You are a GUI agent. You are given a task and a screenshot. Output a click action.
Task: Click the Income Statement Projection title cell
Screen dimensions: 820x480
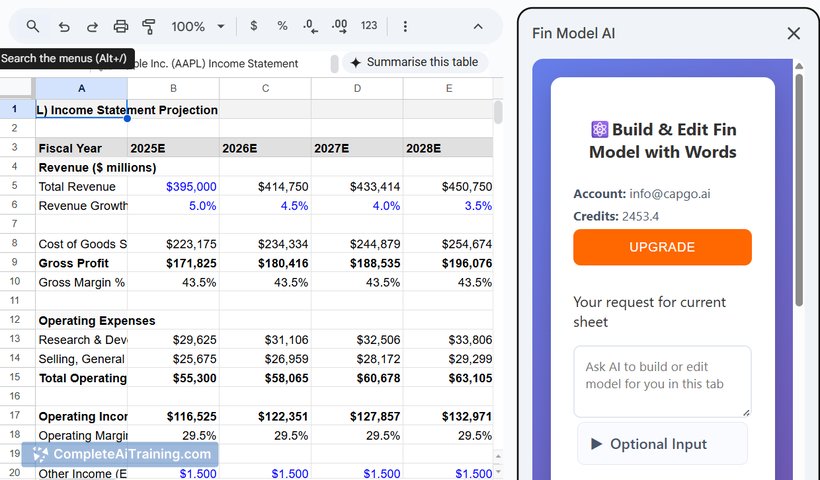82,109
